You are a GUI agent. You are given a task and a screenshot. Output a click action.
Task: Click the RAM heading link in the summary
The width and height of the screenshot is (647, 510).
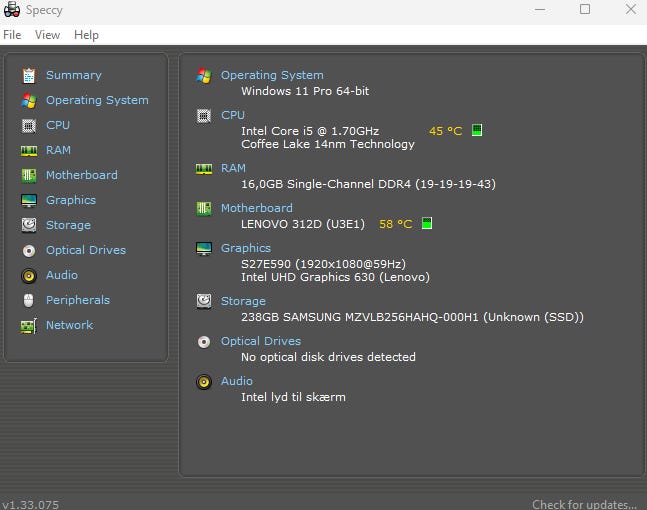click(x=234, y=168)
